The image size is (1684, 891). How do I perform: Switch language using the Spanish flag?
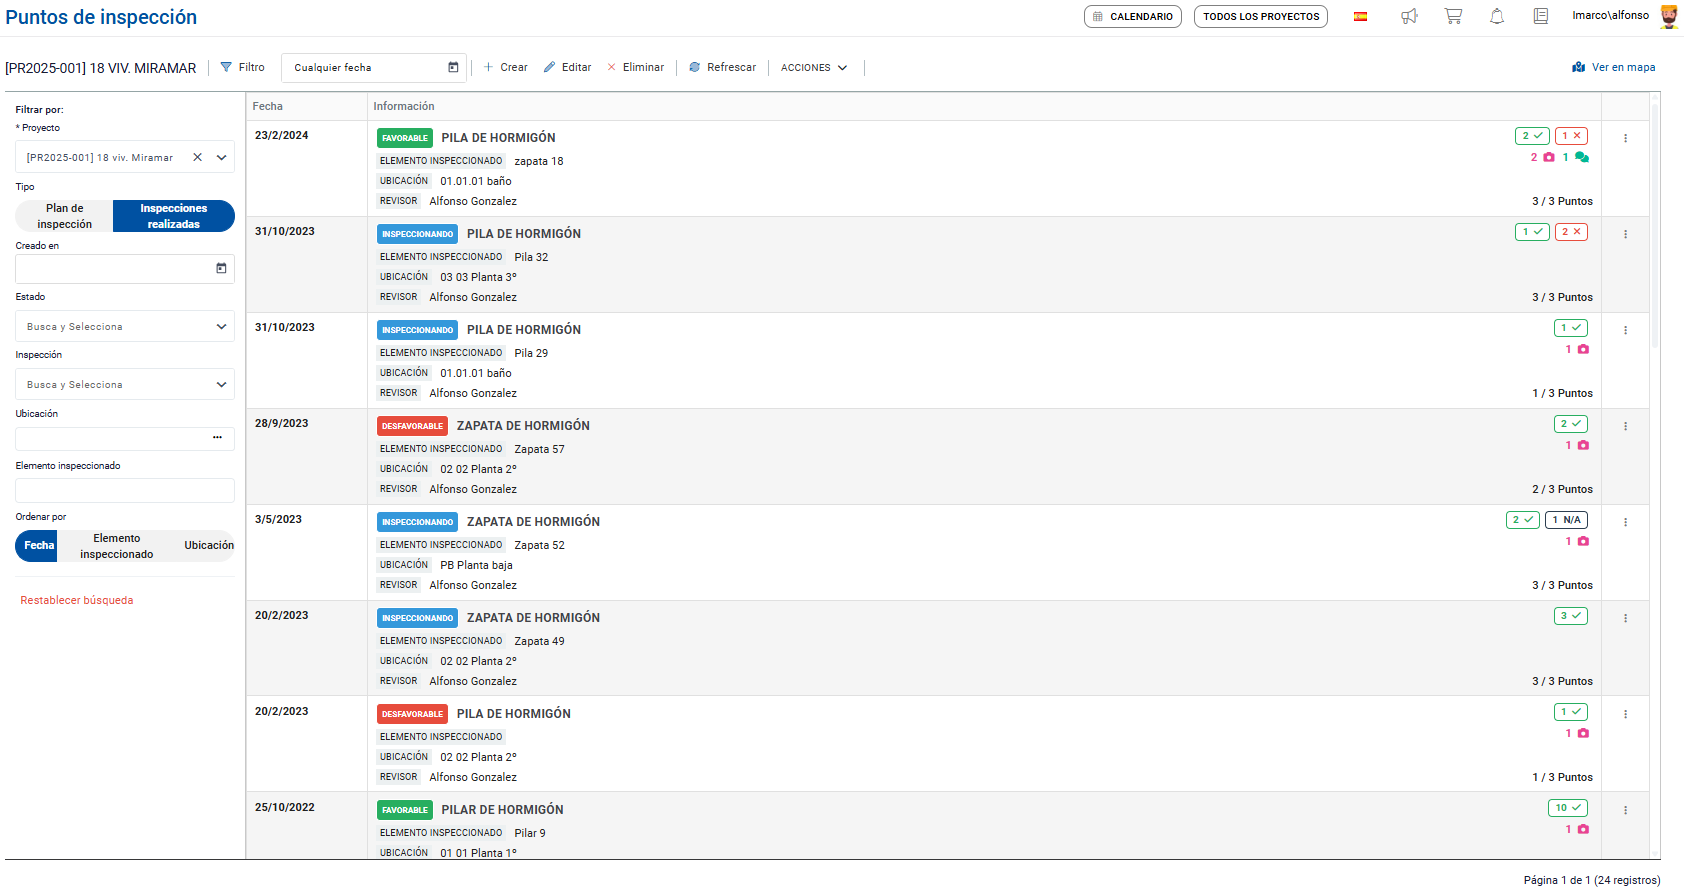tap(1360, 16)
